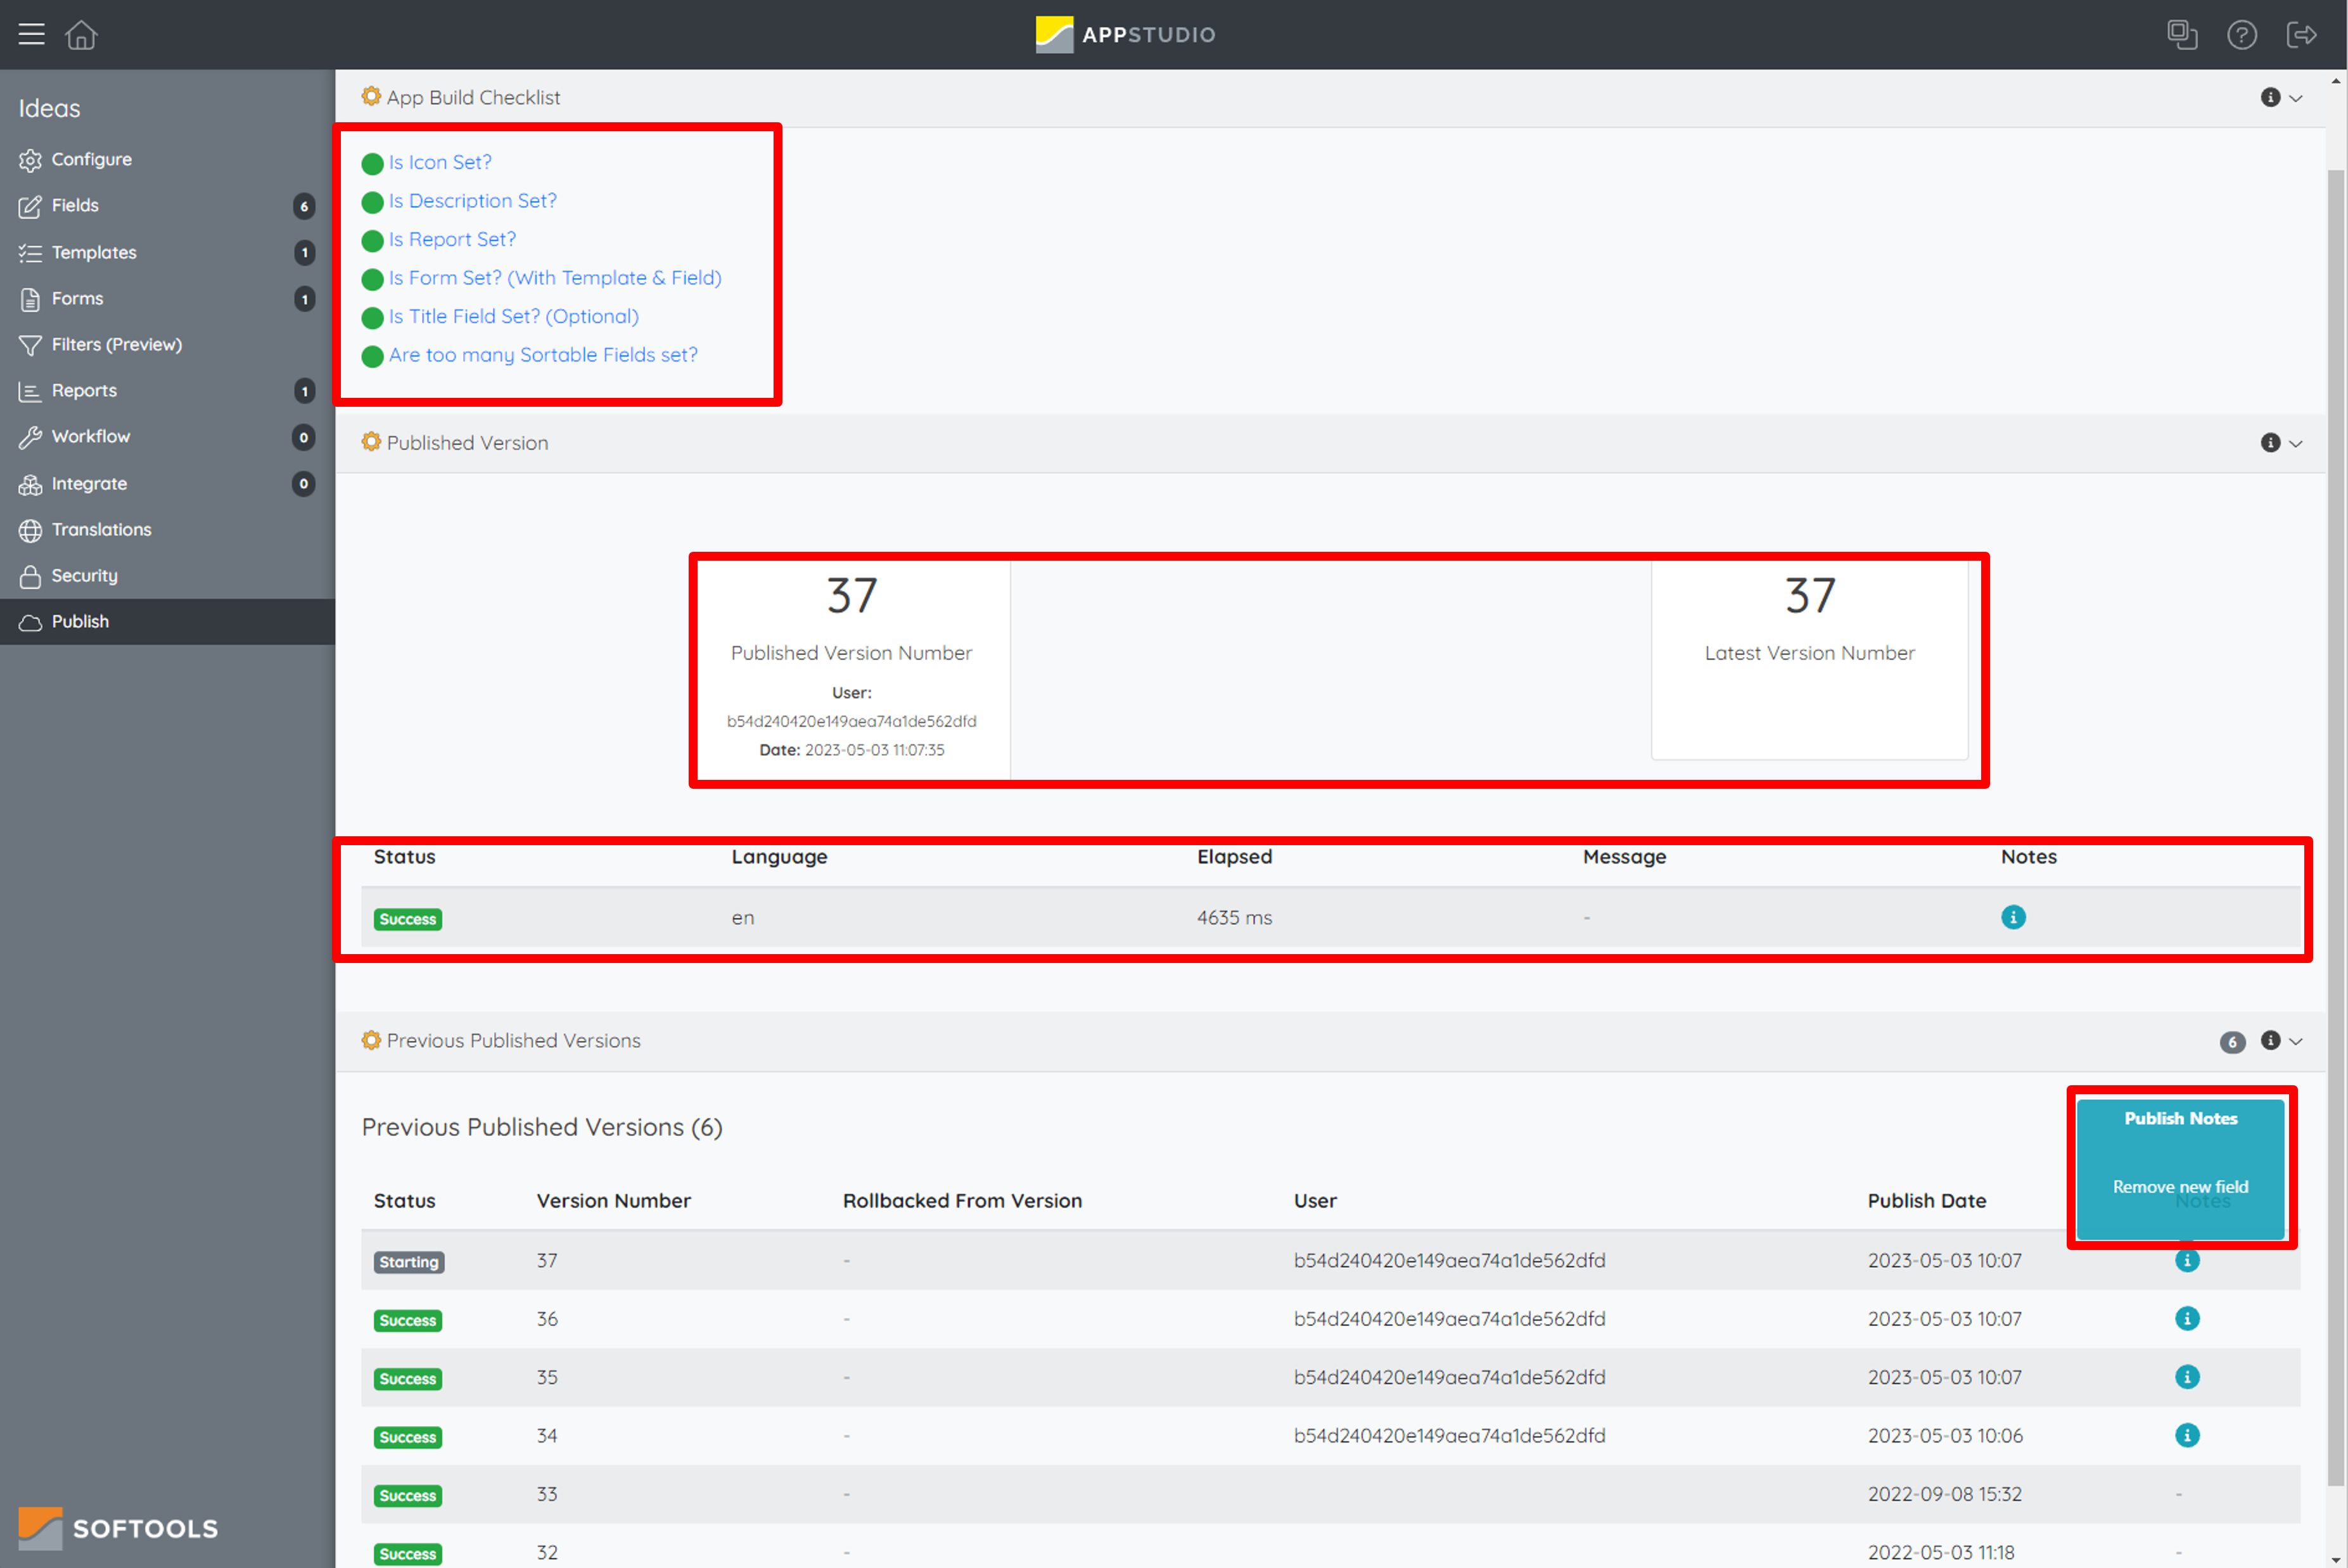Click the count badge 6 in Previous Published Versions header
2348x1568 pixels.
pos(2233,1042)
